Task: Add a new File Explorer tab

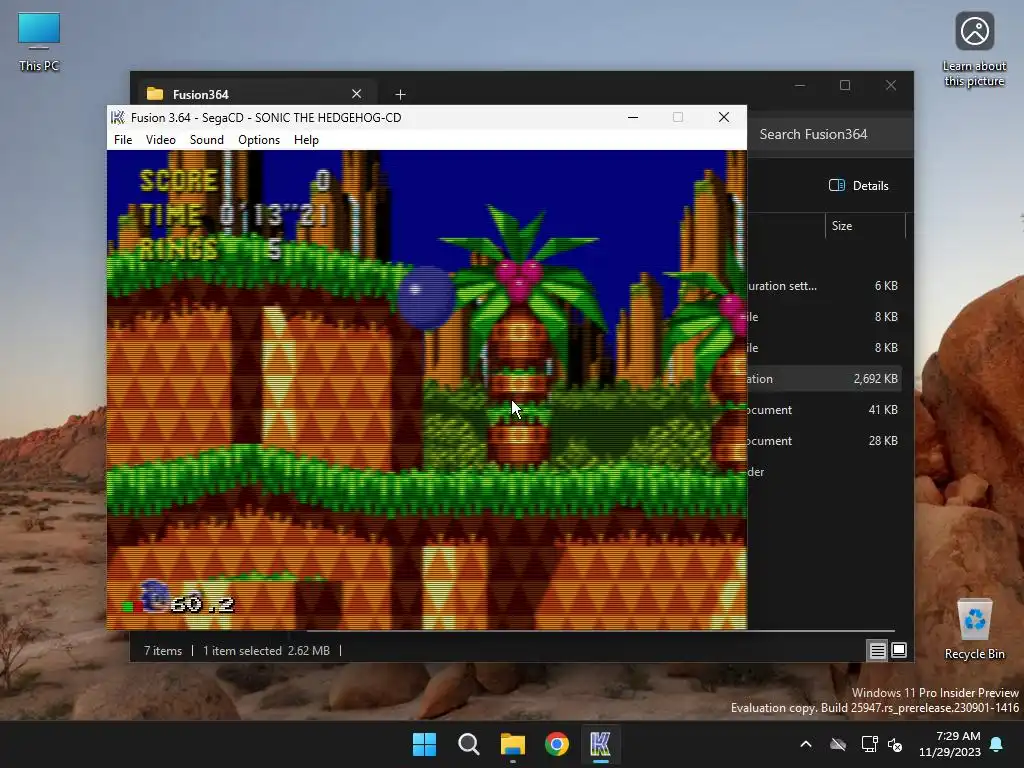Action: pos(400,95)
